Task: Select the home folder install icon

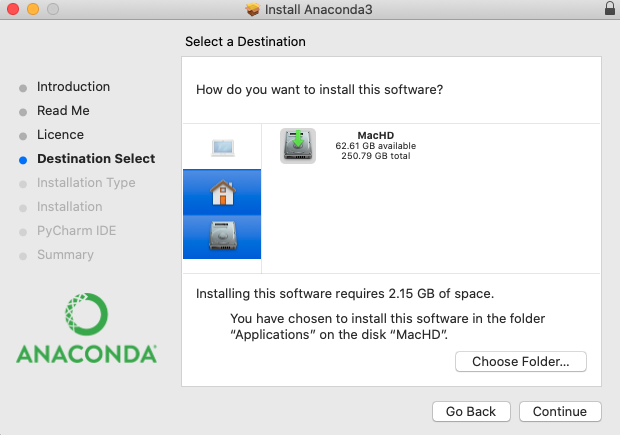Action: pyautogui.click(x=223, y=193)
